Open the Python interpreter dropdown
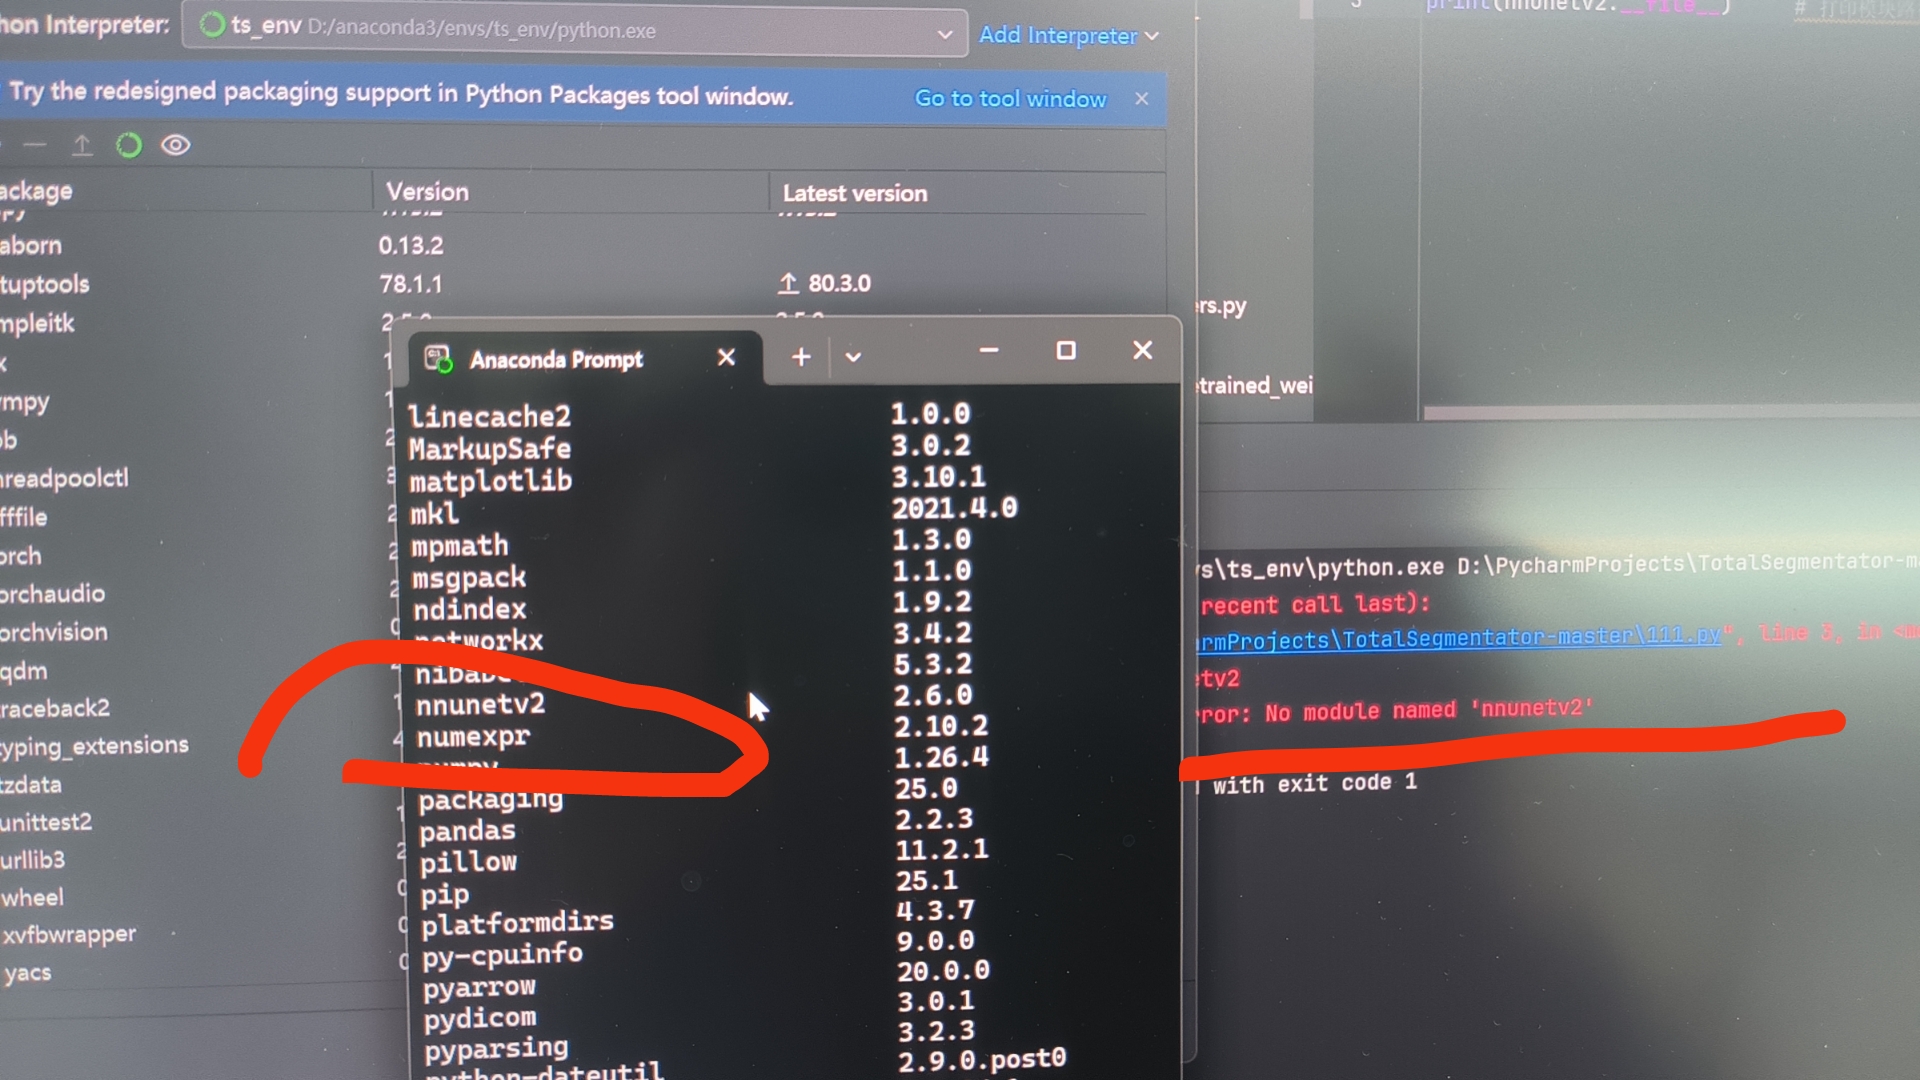 click(944, 35)
